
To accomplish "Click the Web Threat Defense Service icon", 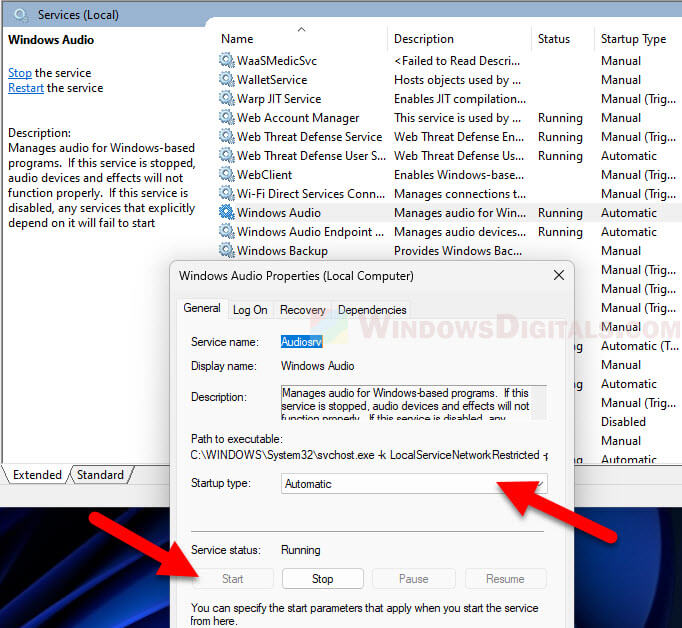I will coord(227,137).
